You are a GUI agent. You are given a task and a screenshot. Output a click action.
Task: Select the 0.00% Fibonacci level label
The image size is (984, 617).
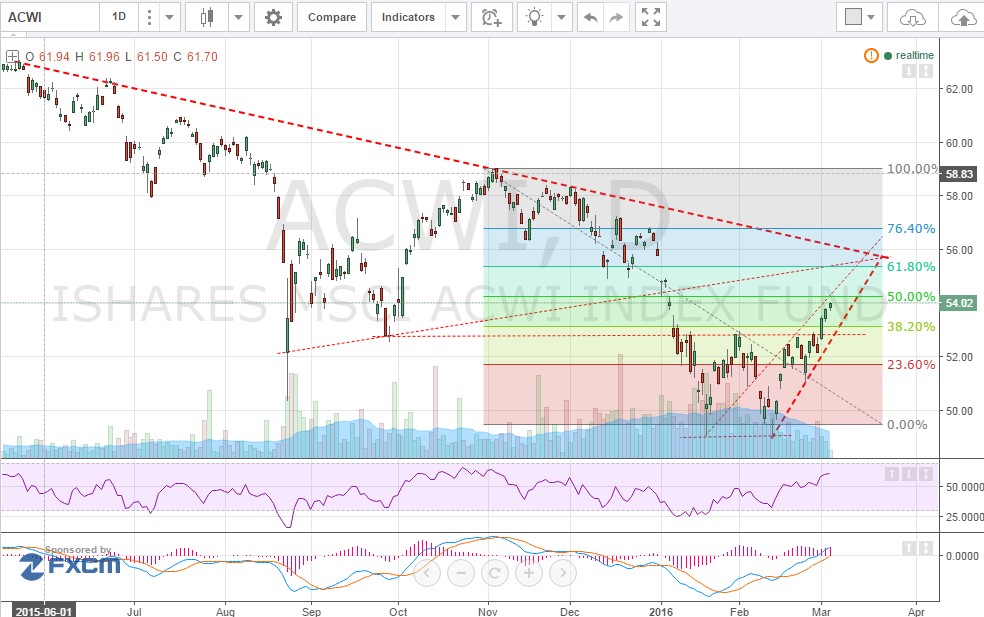coord(907,424)
